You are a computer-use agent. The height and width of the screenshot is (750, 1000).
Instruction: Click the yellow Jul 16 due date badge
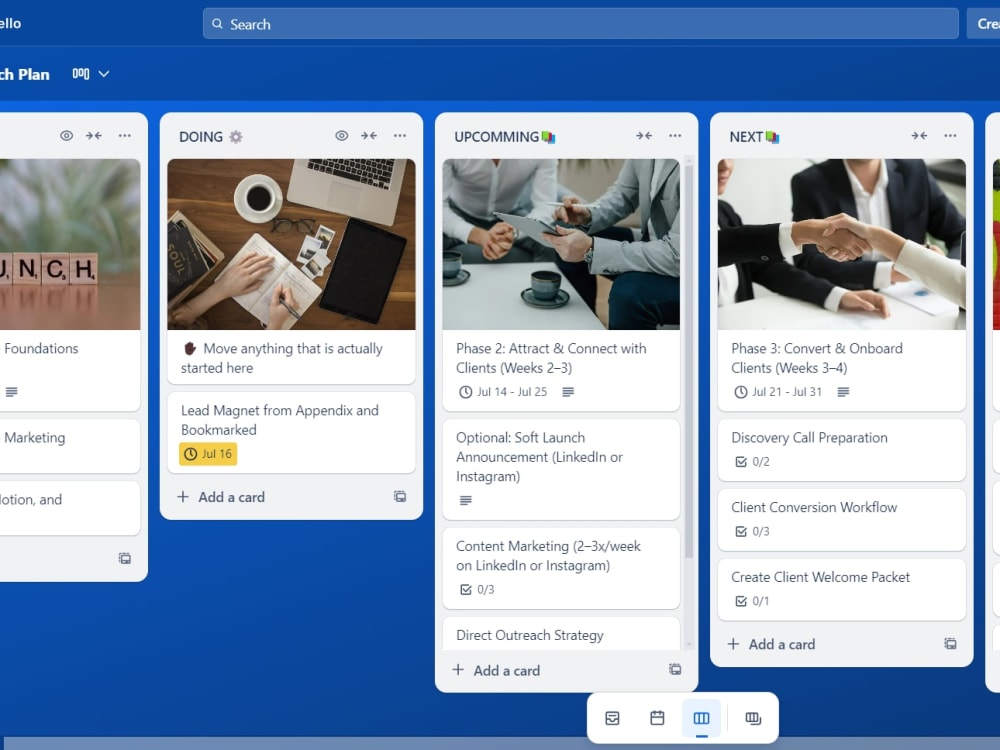pos(208,454)
